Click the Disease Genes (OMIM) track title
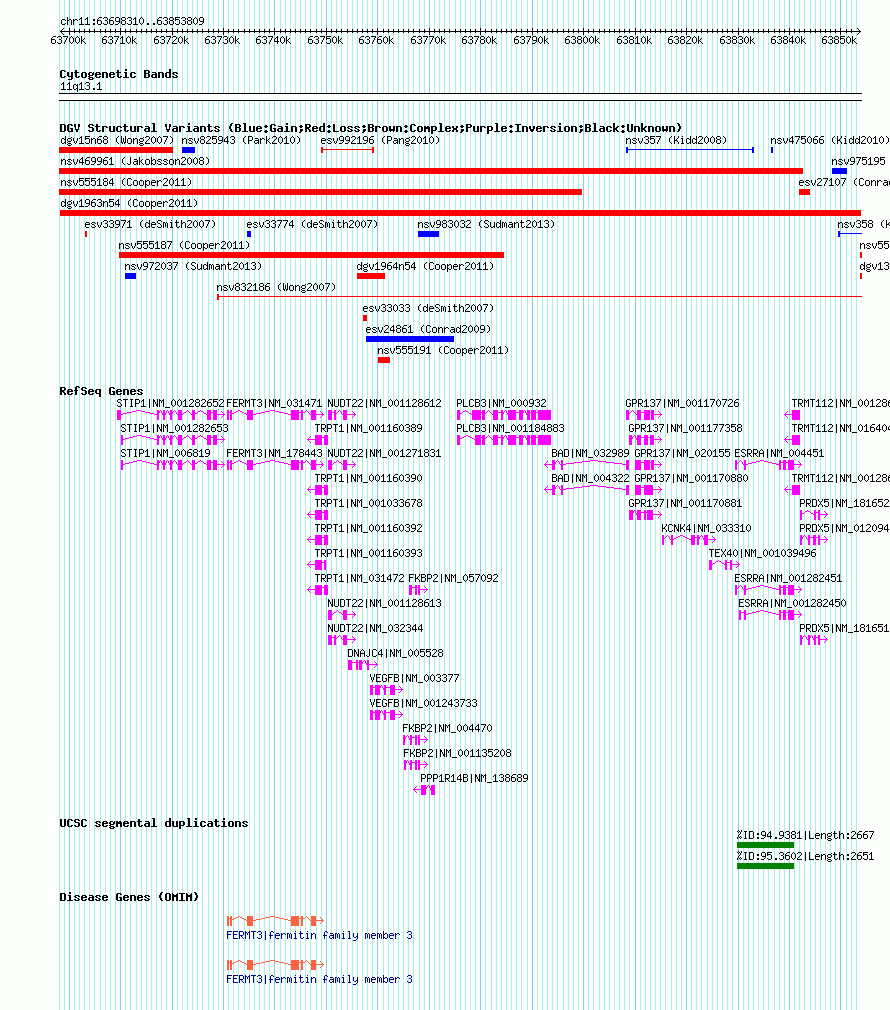Image resolution: width=890 pixels, height=1010 pixels. [129, 897]
